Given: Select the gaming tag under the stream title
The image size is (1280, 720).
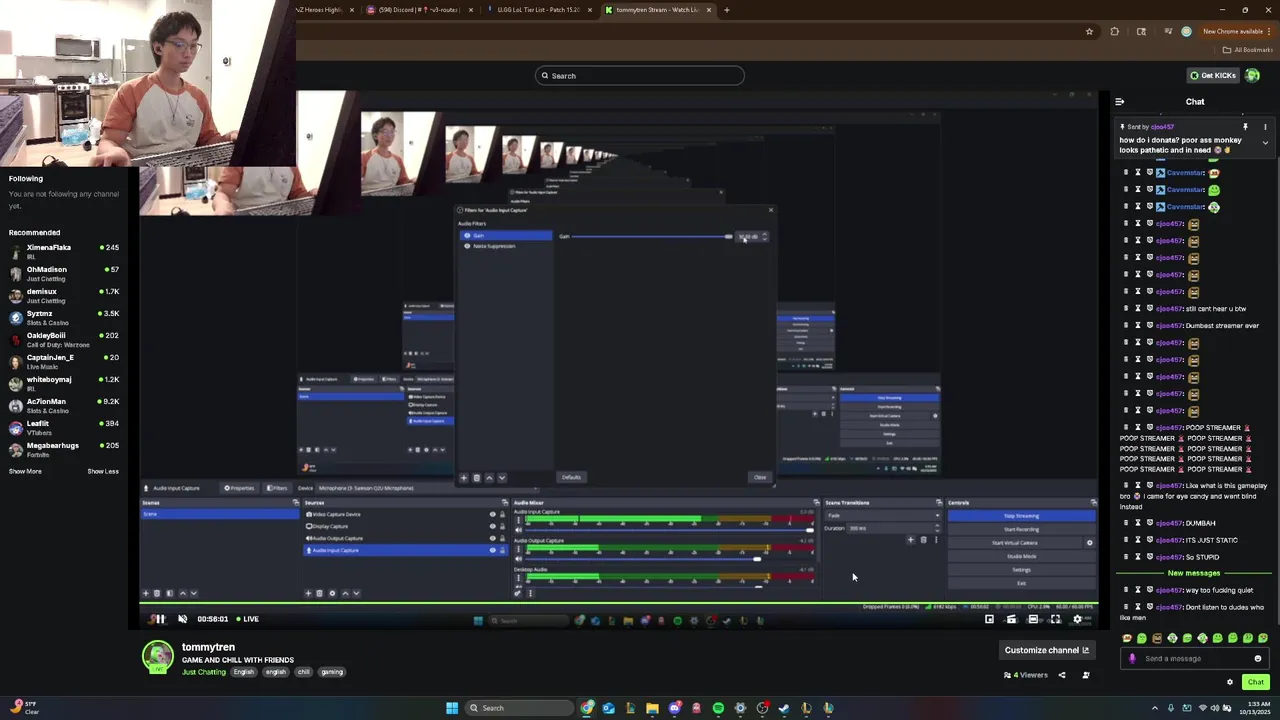Looking at the screenshot, I should tap(332, 672).
